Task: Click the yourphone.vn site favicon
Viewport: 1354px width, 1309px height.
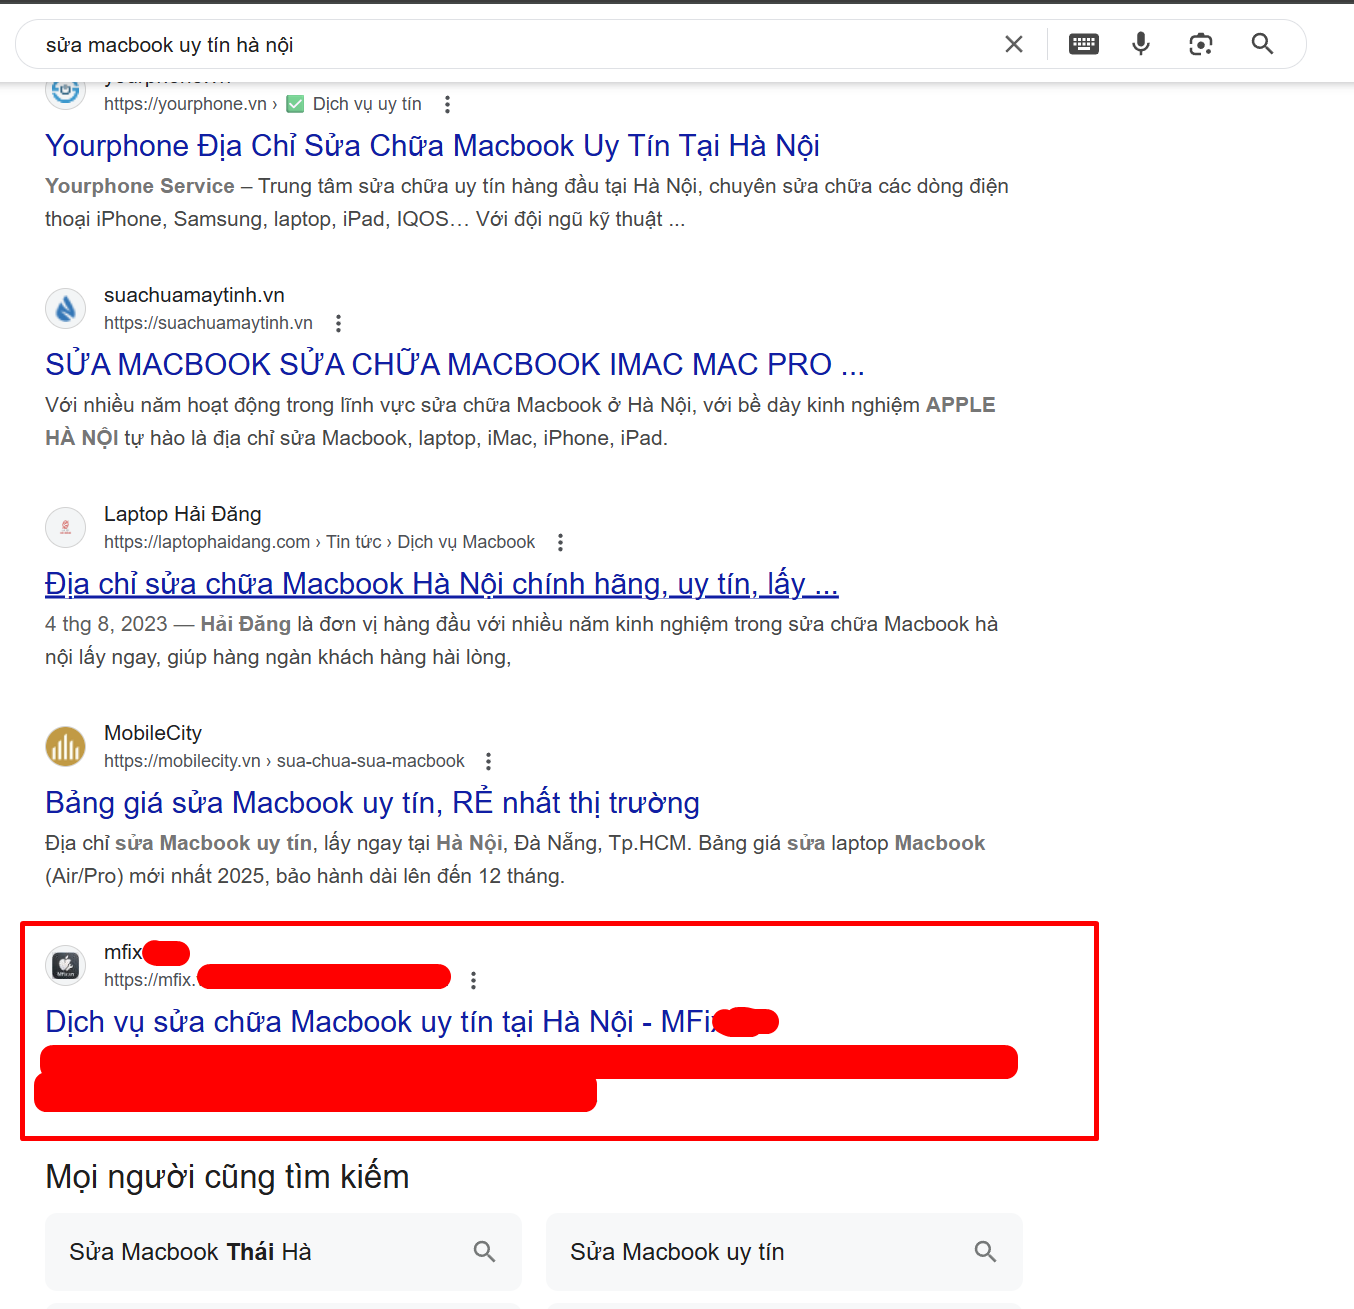Action: click(66, 91)
